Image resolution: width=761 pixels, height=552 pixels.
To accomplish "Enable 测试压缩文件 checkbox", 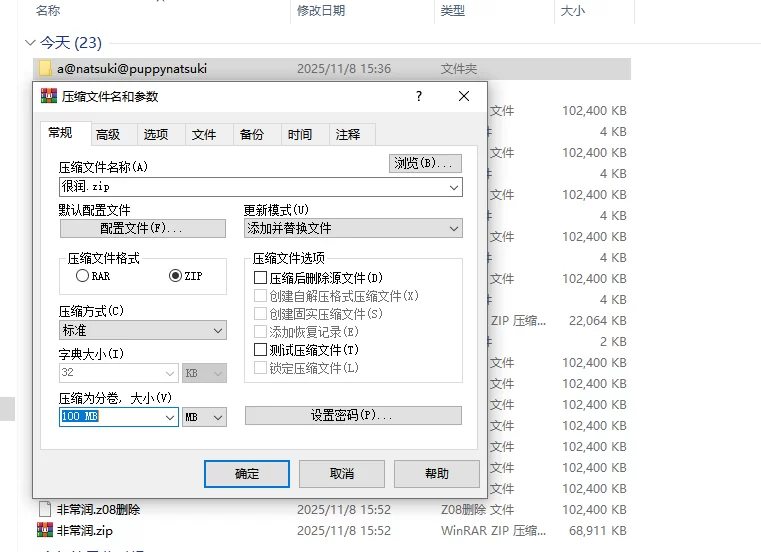I will 261,350.
